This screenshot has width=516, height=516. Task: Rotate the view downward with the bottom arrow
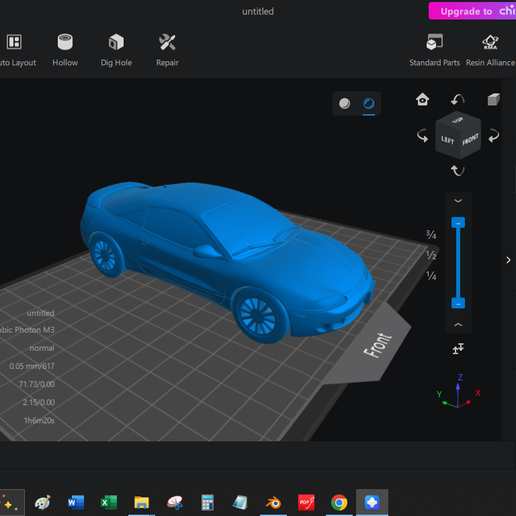tap(458, 171)
